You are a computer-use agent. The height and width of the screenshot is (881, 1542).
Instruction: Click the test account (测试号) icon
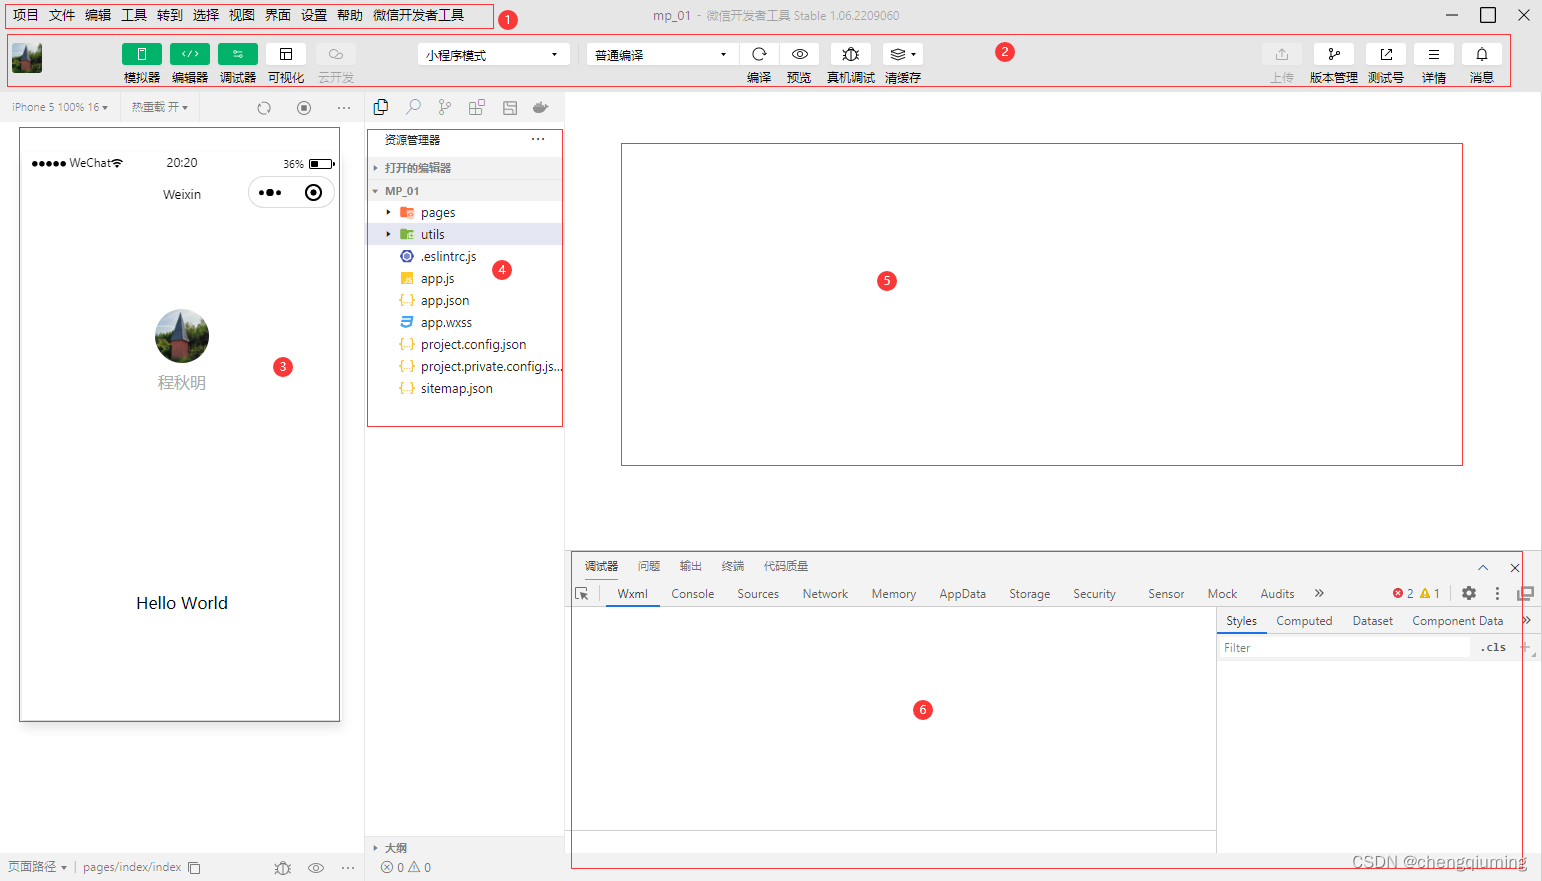(x=1386, y=54)
